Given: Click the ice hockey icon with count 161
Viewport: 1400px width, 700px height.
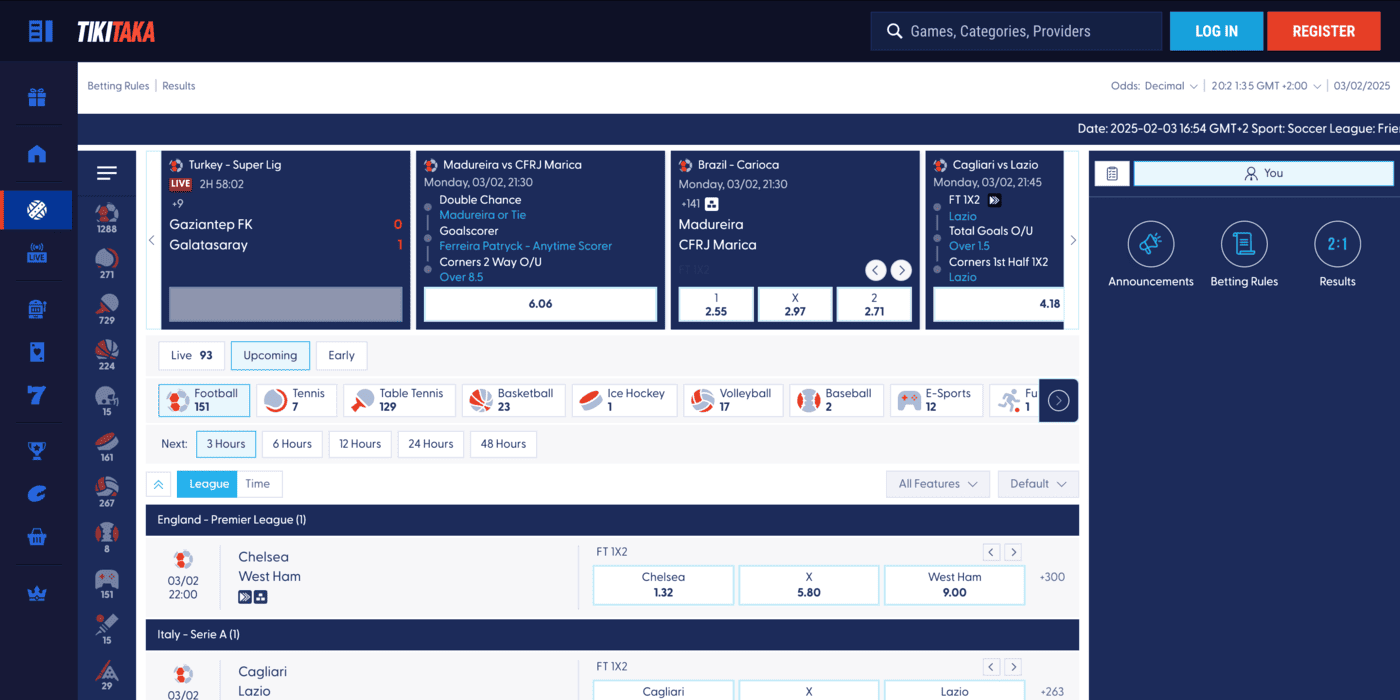Looking at the screenshot, I should [107, 447].
